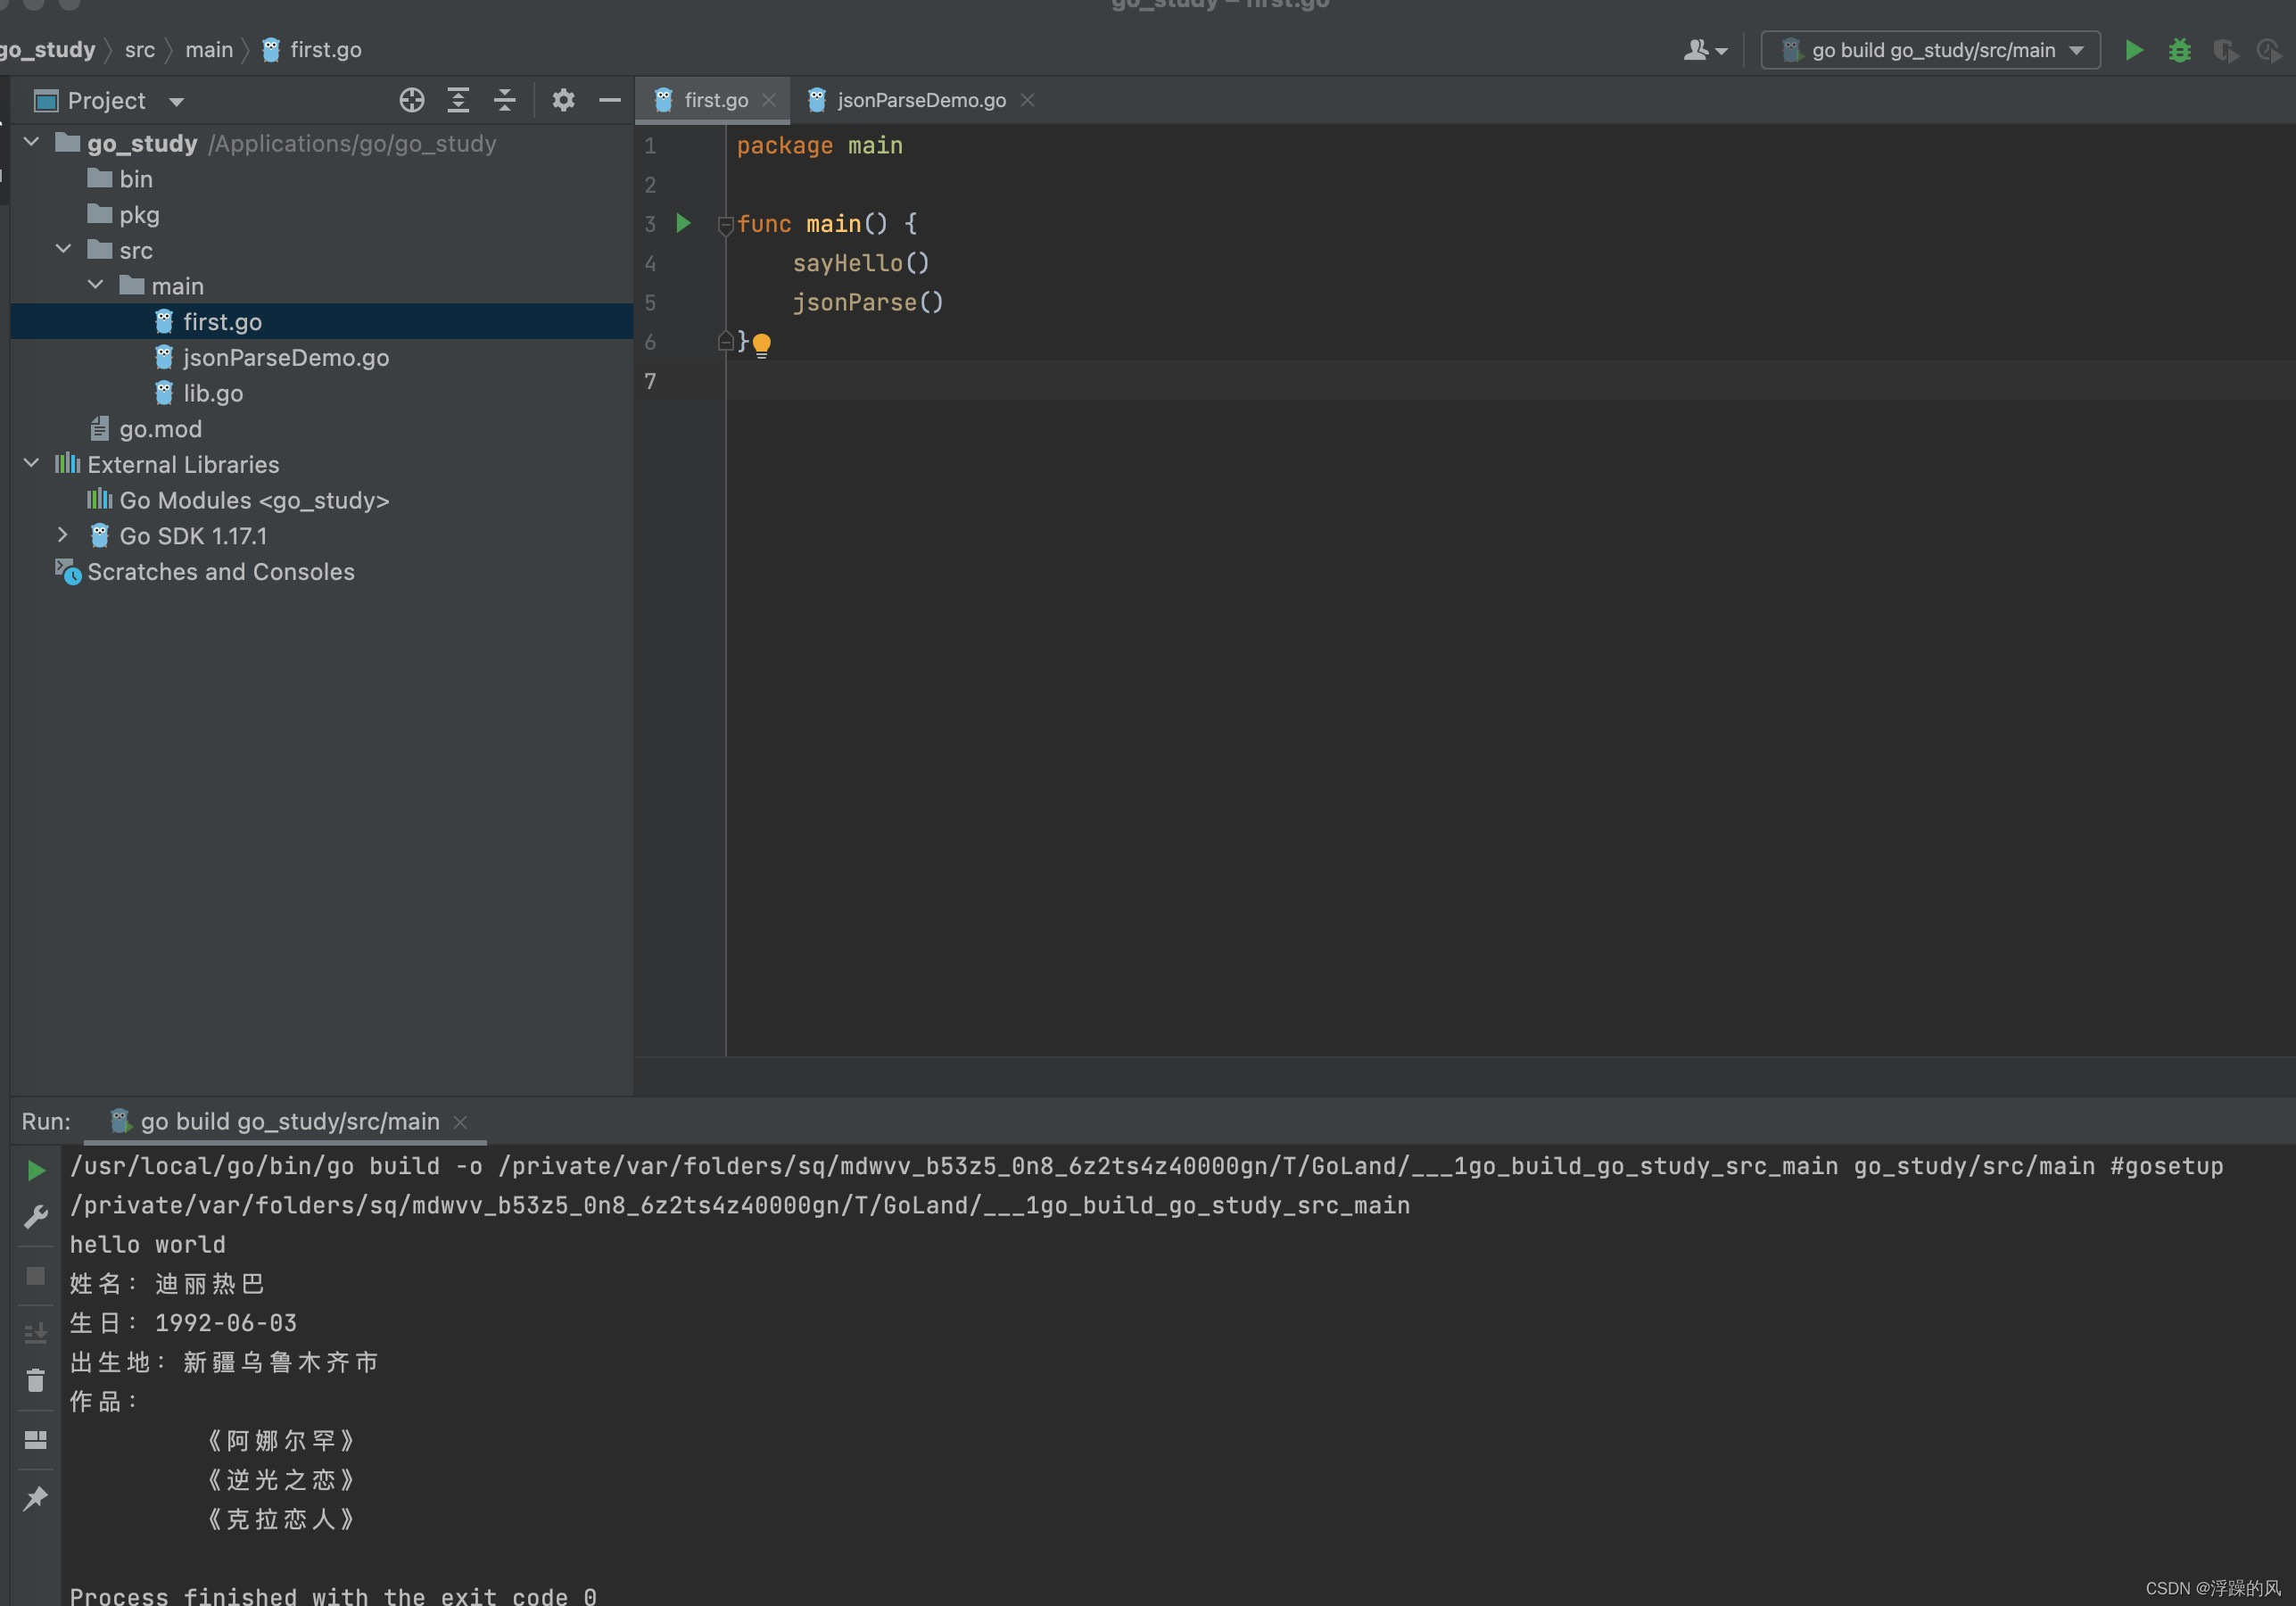Hide the Project panel with minus icon
2296x1606 pixels.
tap(609, 100)
